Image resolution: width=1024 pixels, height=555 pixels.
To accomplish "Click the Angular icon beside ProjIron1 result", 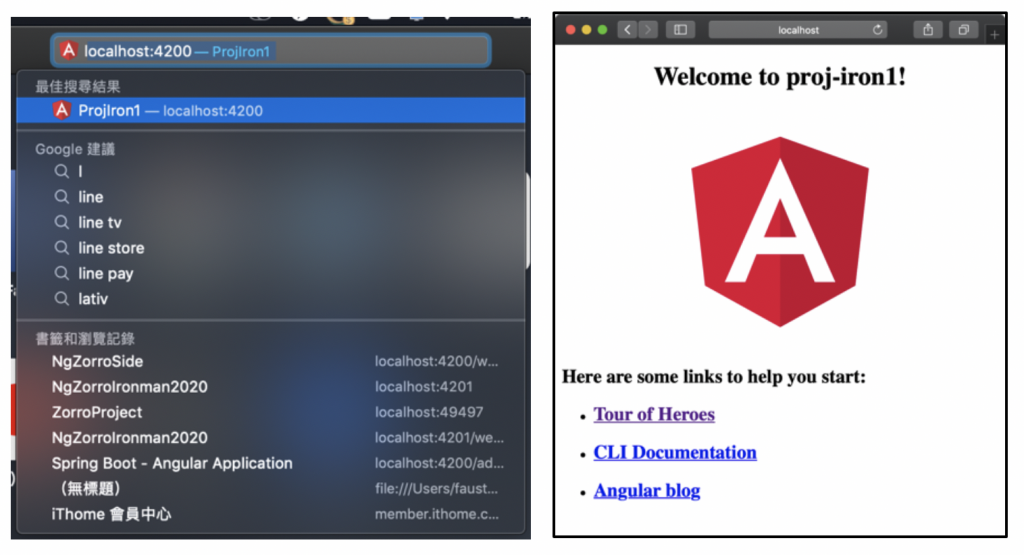I will click(x=61, y=110).
